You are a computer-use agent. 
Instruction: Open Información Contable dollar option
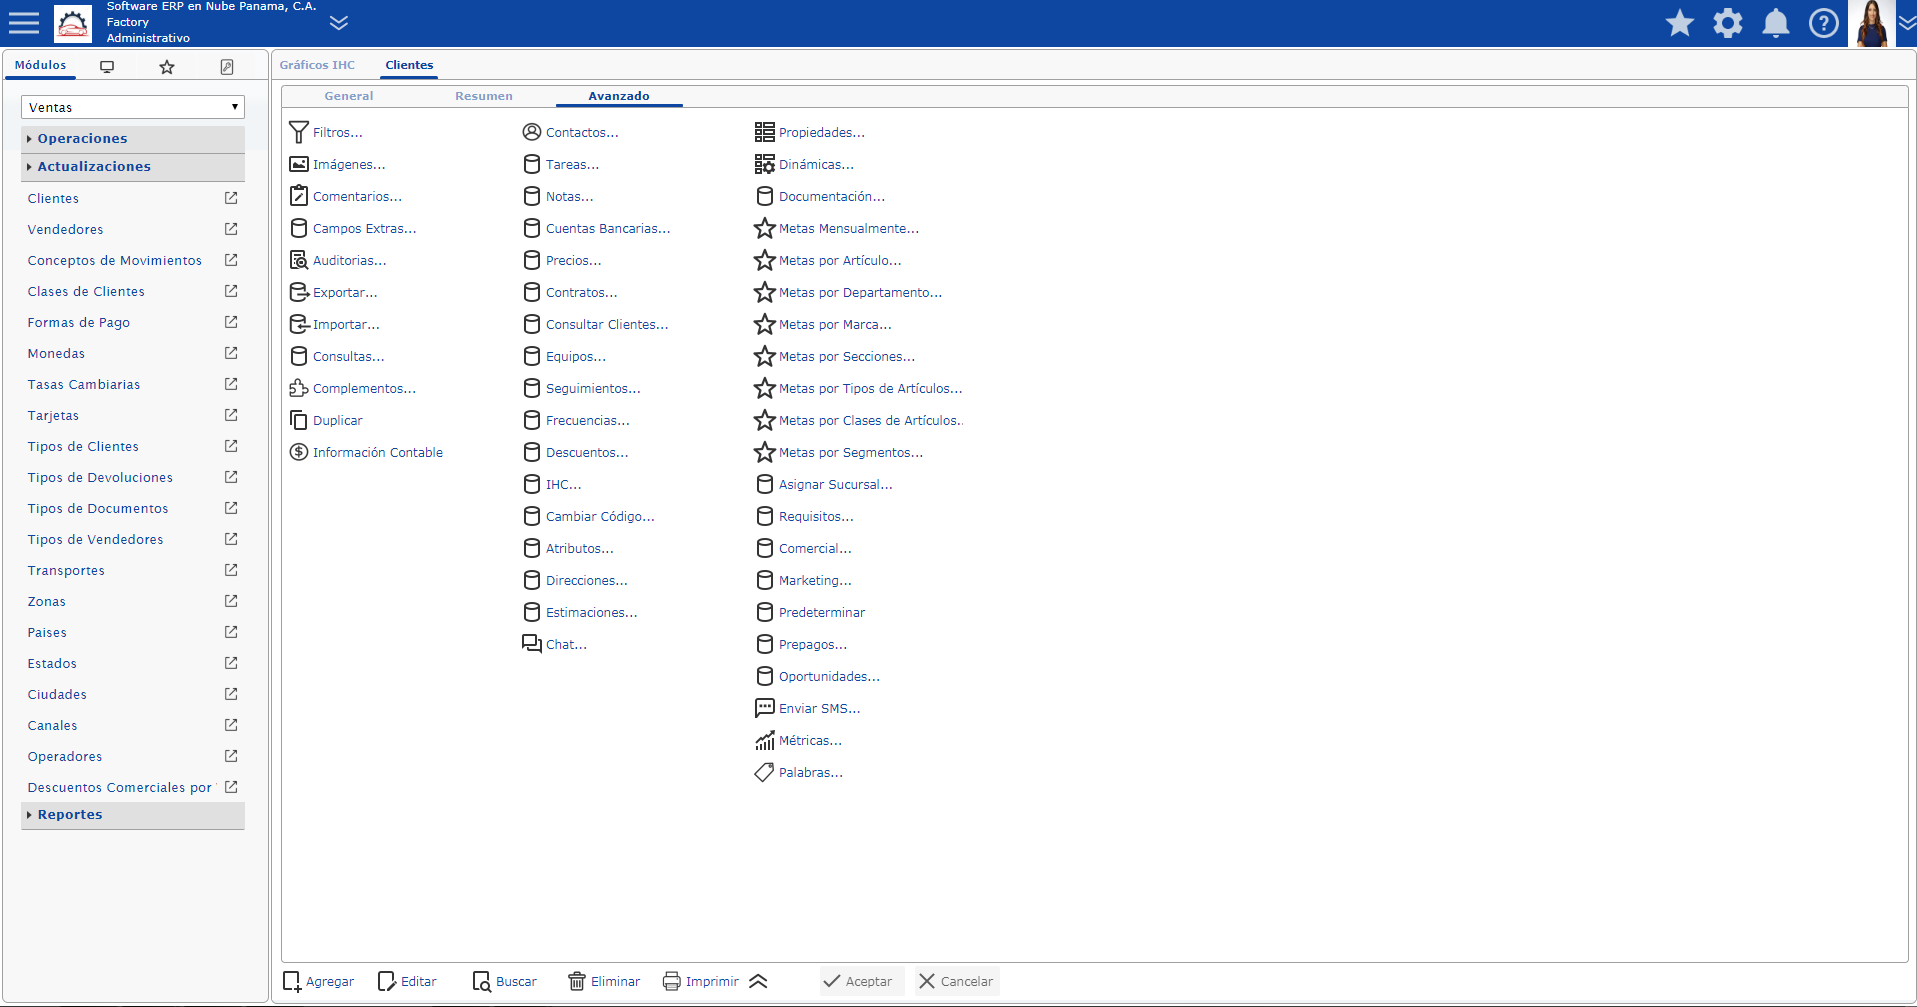(x=366, y=452)
